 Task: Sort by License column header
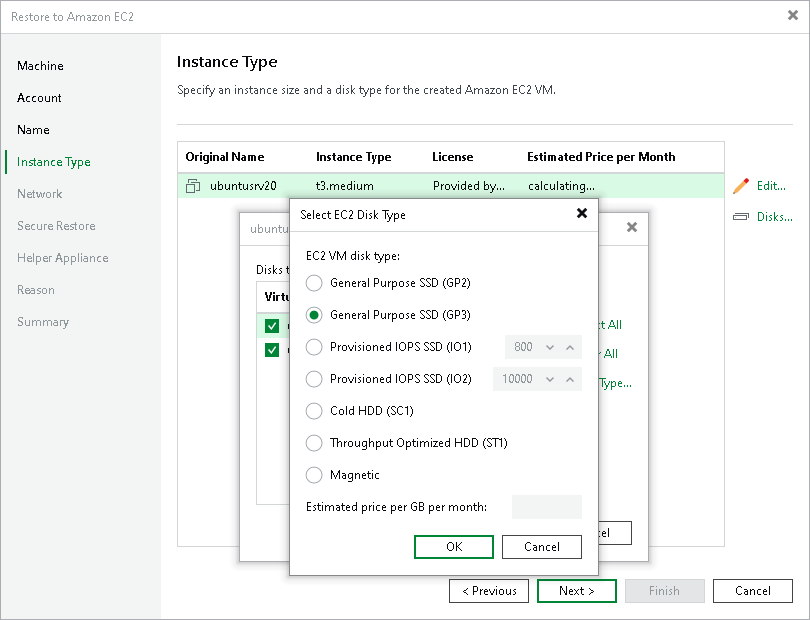(453, 157)
